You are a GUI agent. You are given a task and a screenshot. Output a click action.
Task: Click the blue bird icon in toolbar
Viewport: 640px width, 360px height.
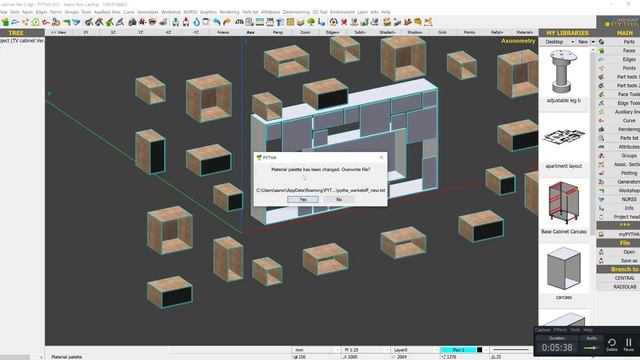tap(76, 22)
